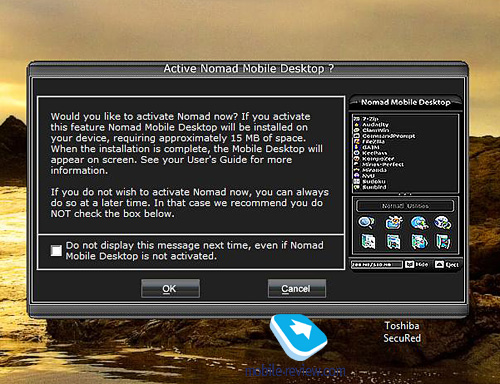
Task: Click the 'If you do not wish to activate' paragraph
Action: tap(189, 203)
